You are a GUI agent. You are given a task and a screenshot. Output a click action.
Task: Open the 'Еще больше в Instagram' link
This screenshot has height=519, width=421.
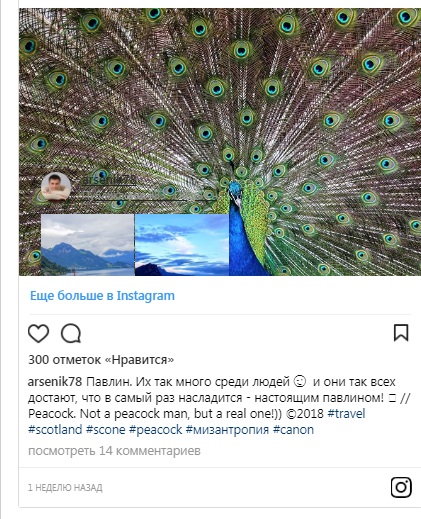[102, 296]
